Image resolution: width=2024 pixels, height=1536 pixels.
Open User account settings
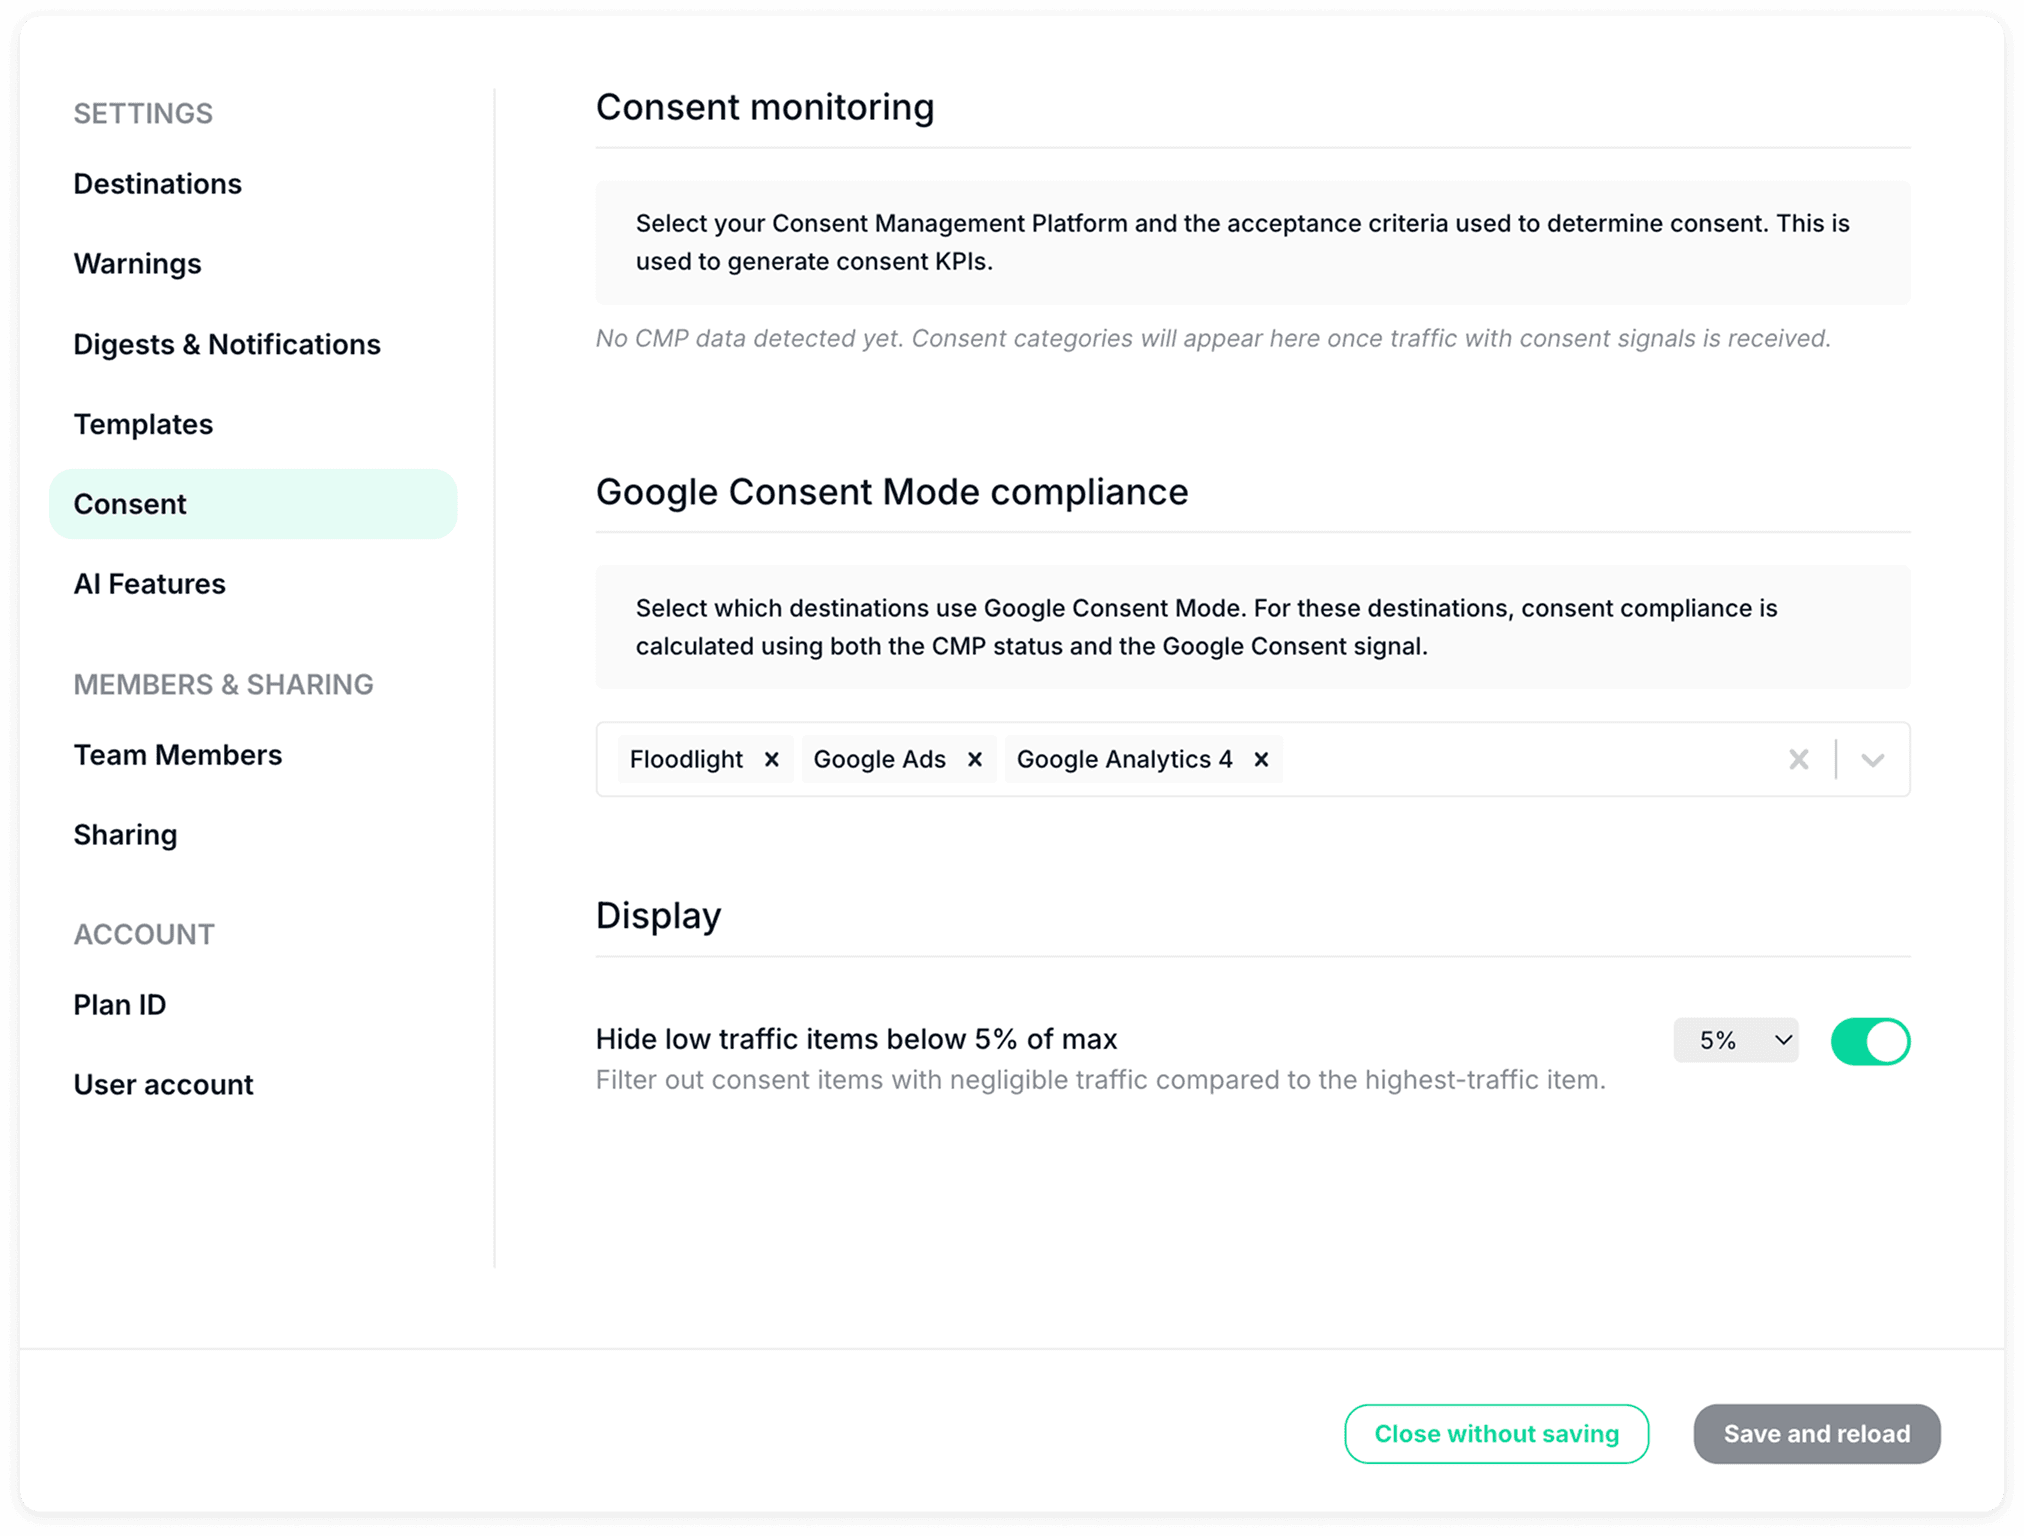[163, 1085]
